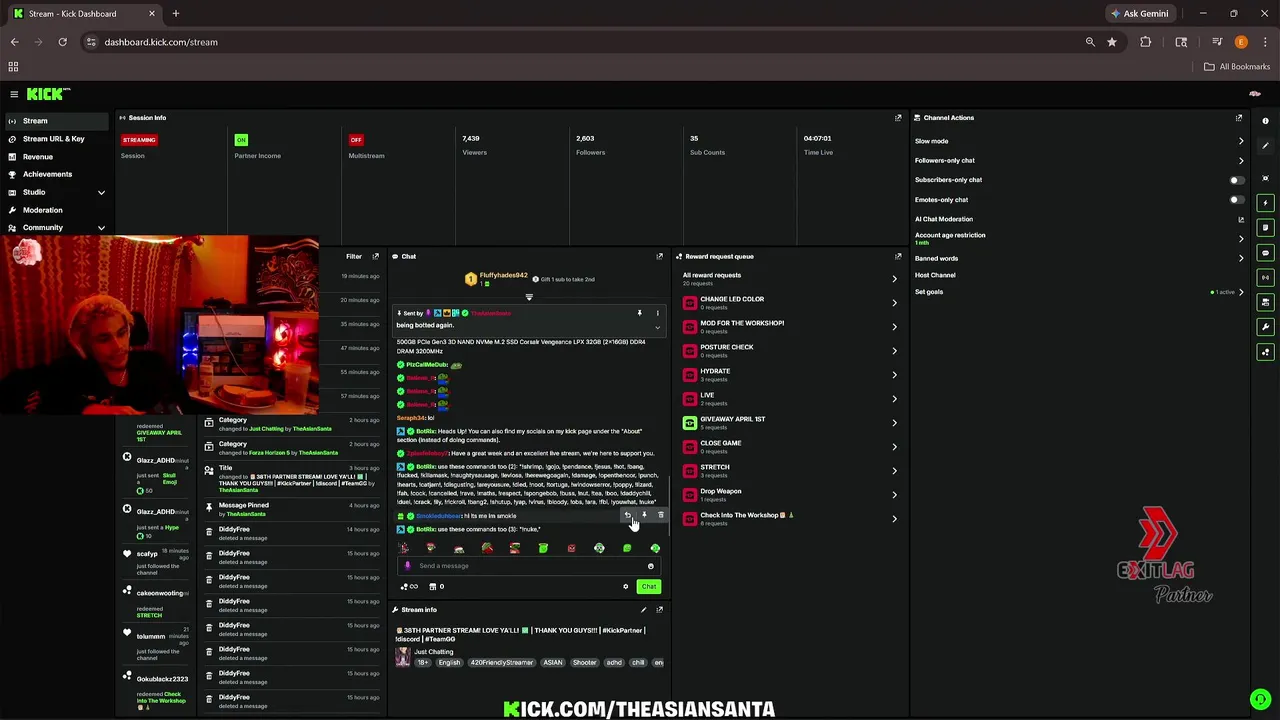Open Host Channel action
This screenshot has width=1280, height=720.
click(x=935, y=275)
